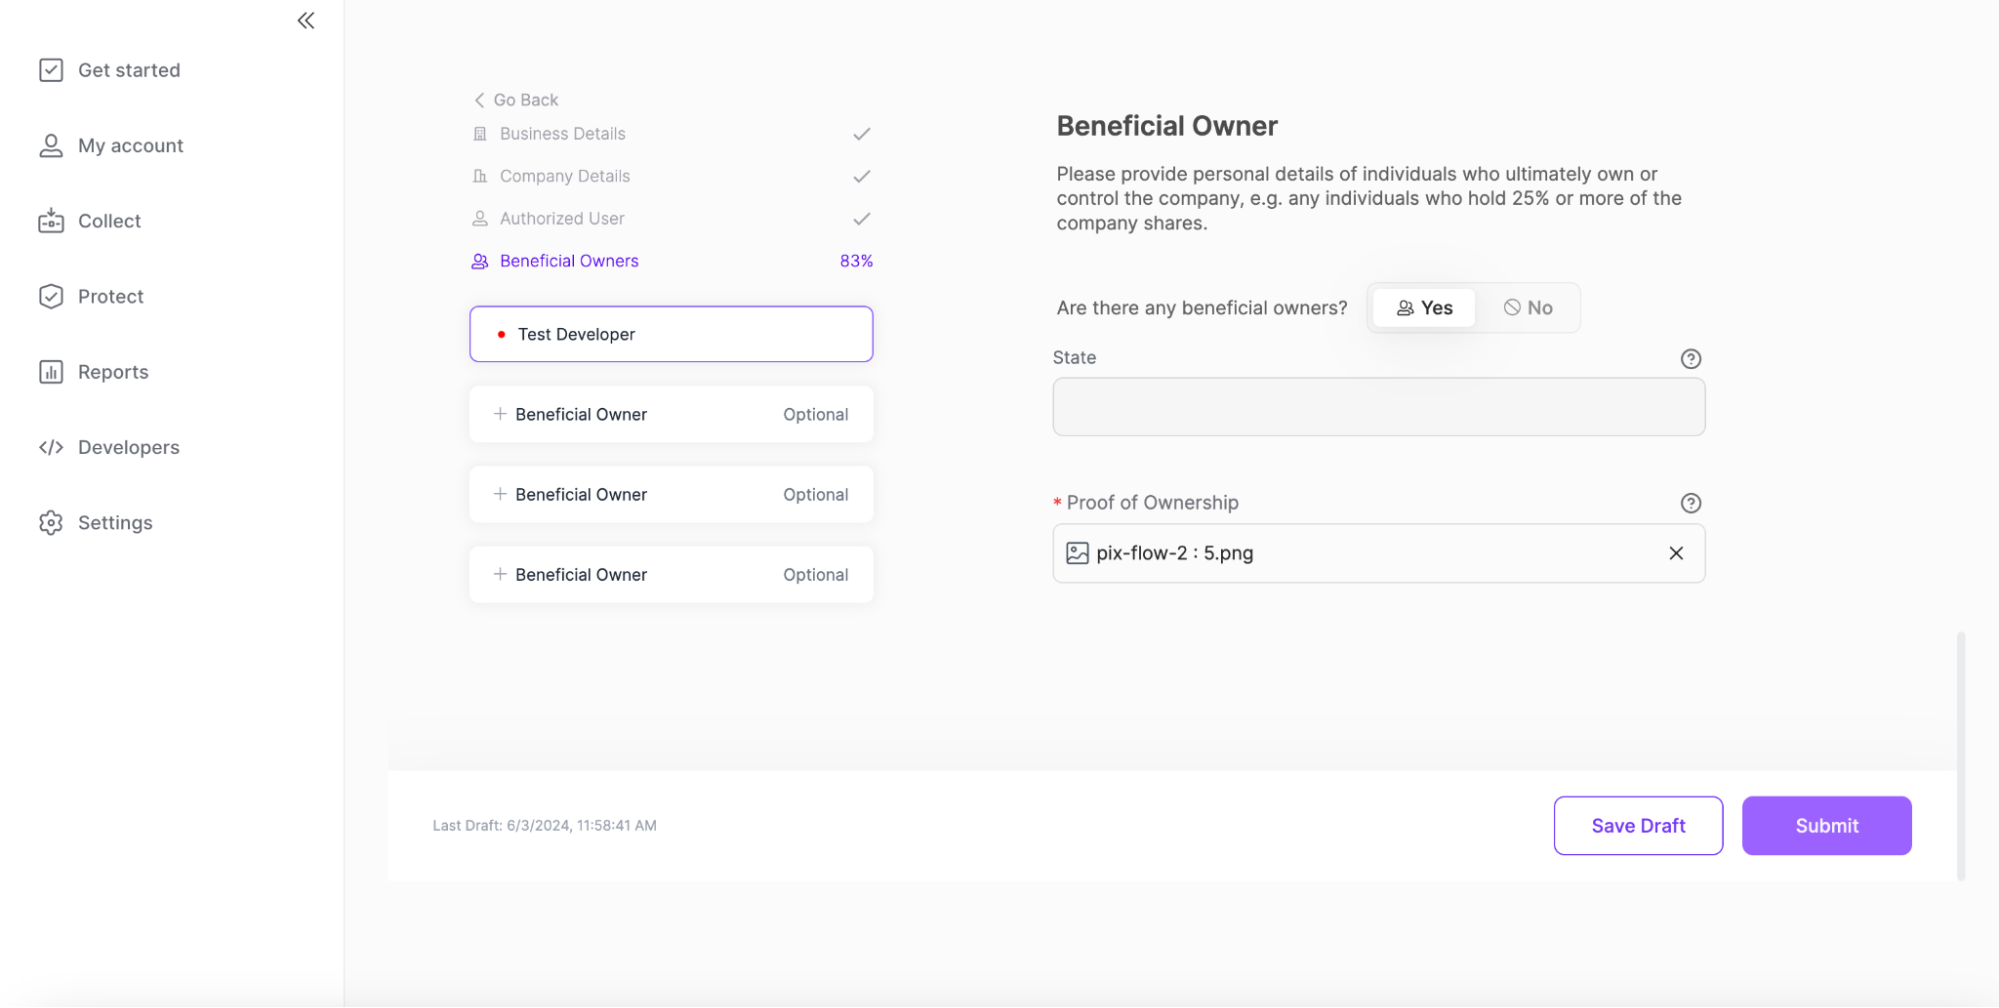This screenshot has width=1999, height=1008.
Task: Click the Reports chart icon
Action: coord(51,372)
